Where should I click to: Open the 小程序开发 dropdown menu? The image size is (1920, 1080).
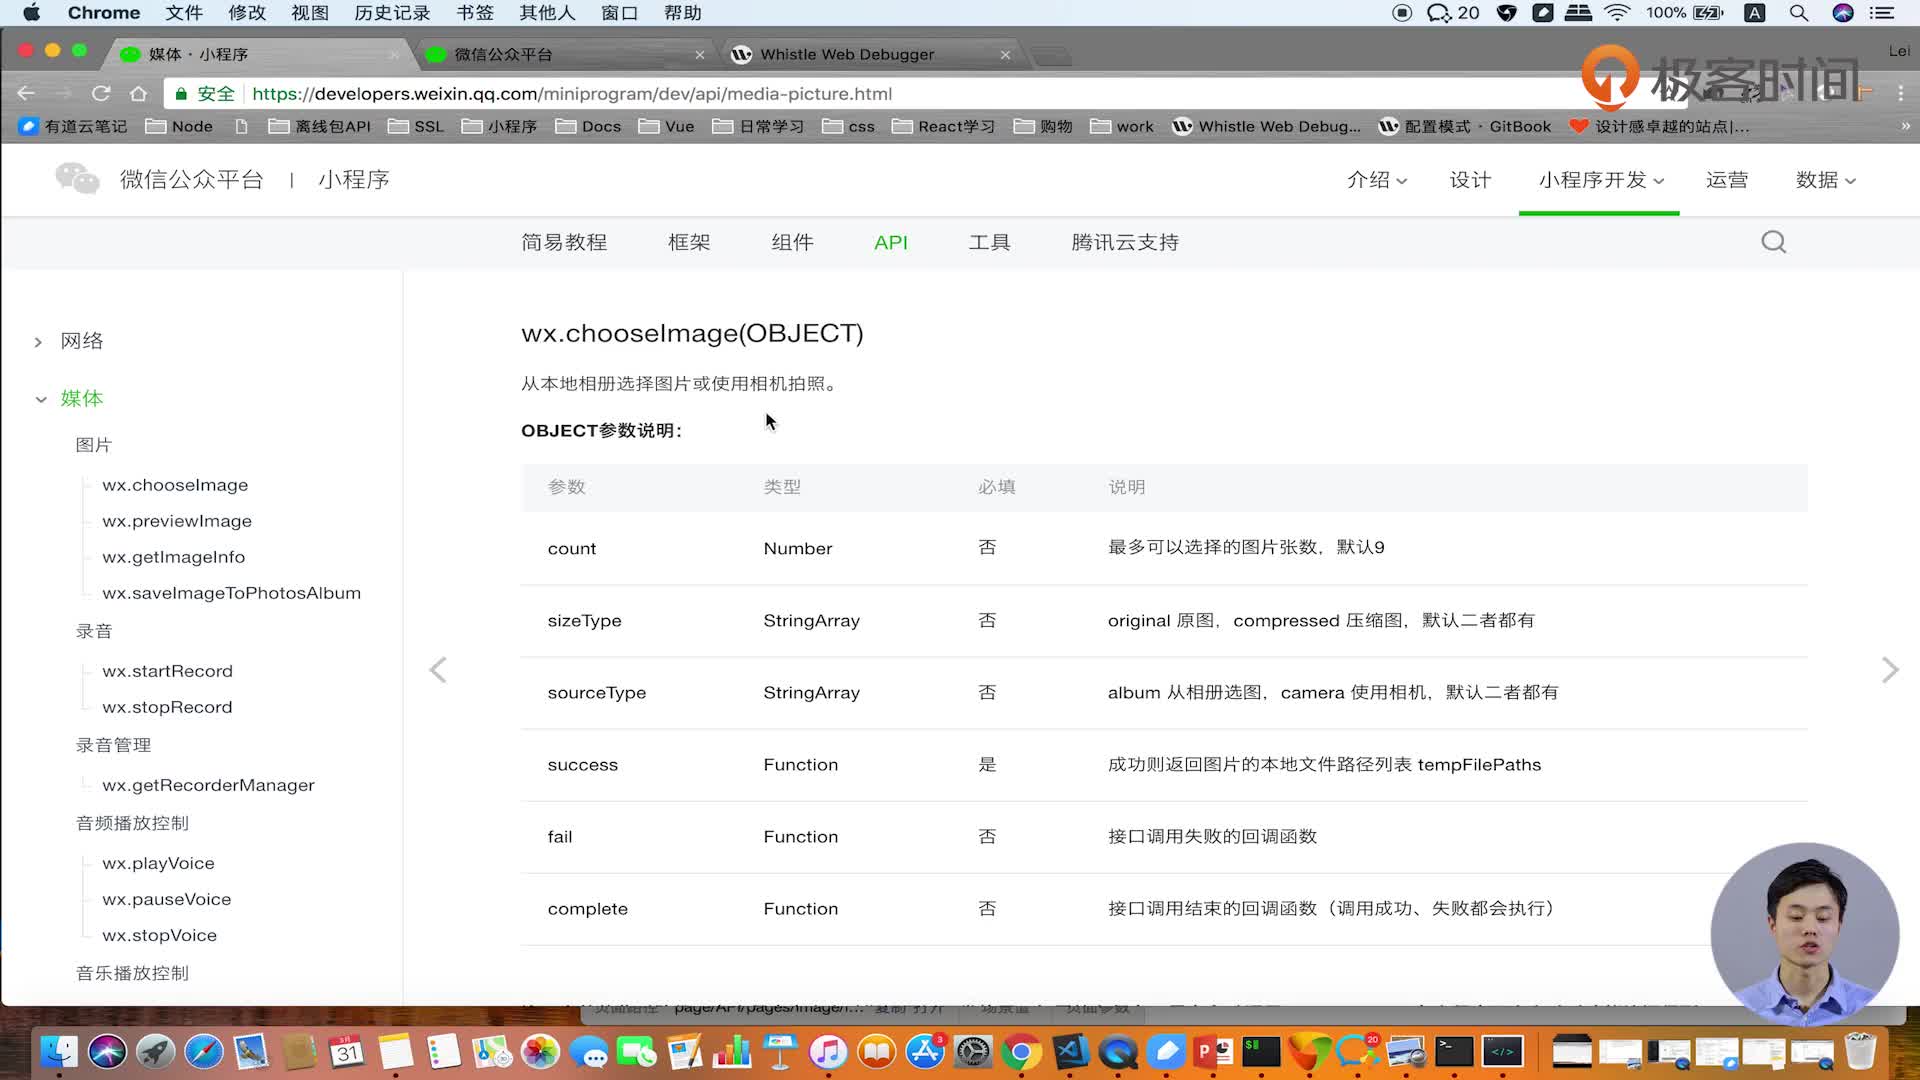click(x=1601, y=180)
